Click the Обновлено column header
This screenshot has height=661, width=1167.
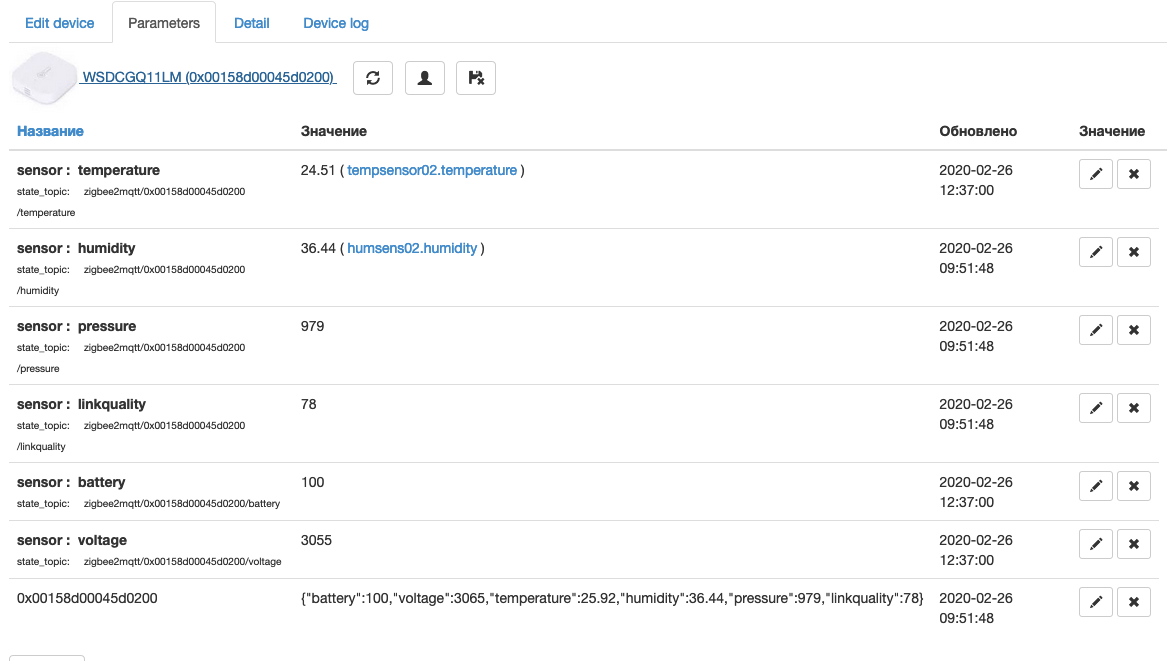click(x=978, y=131)
